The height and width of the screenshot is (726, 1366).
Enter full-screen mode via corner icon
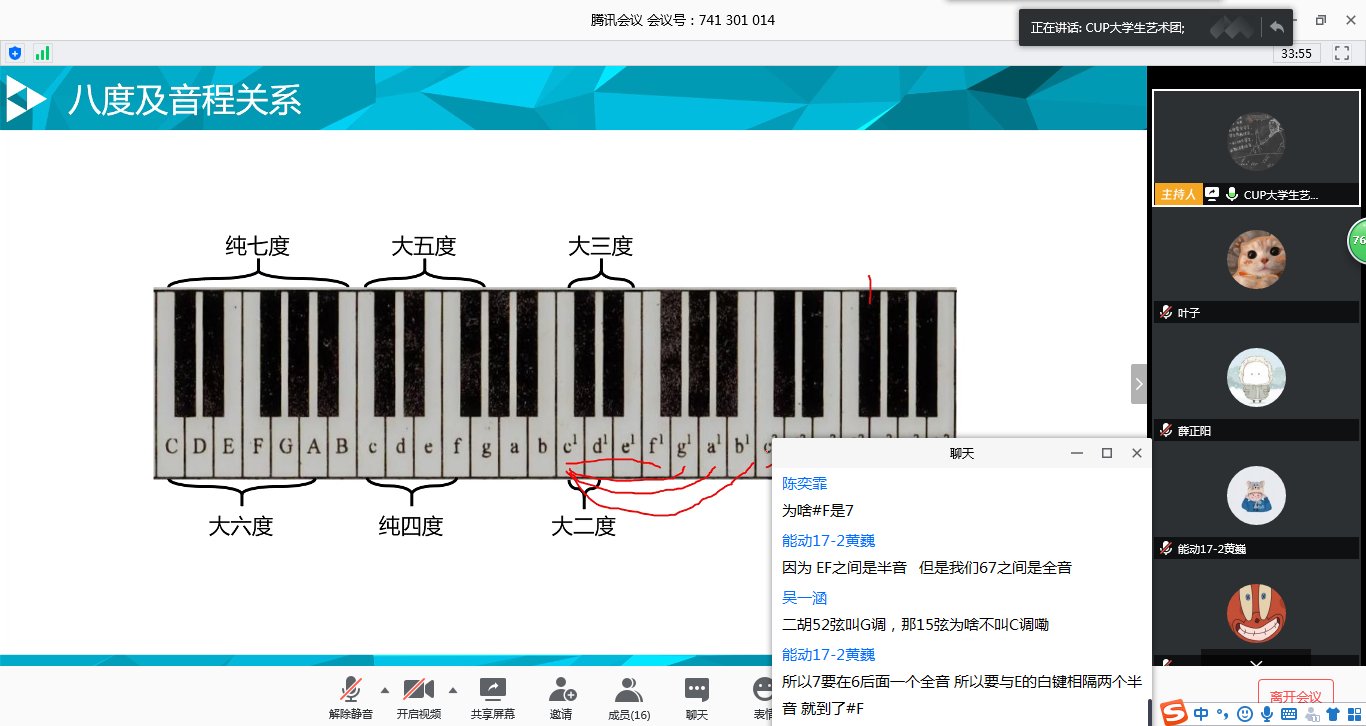pos(1341,53)
